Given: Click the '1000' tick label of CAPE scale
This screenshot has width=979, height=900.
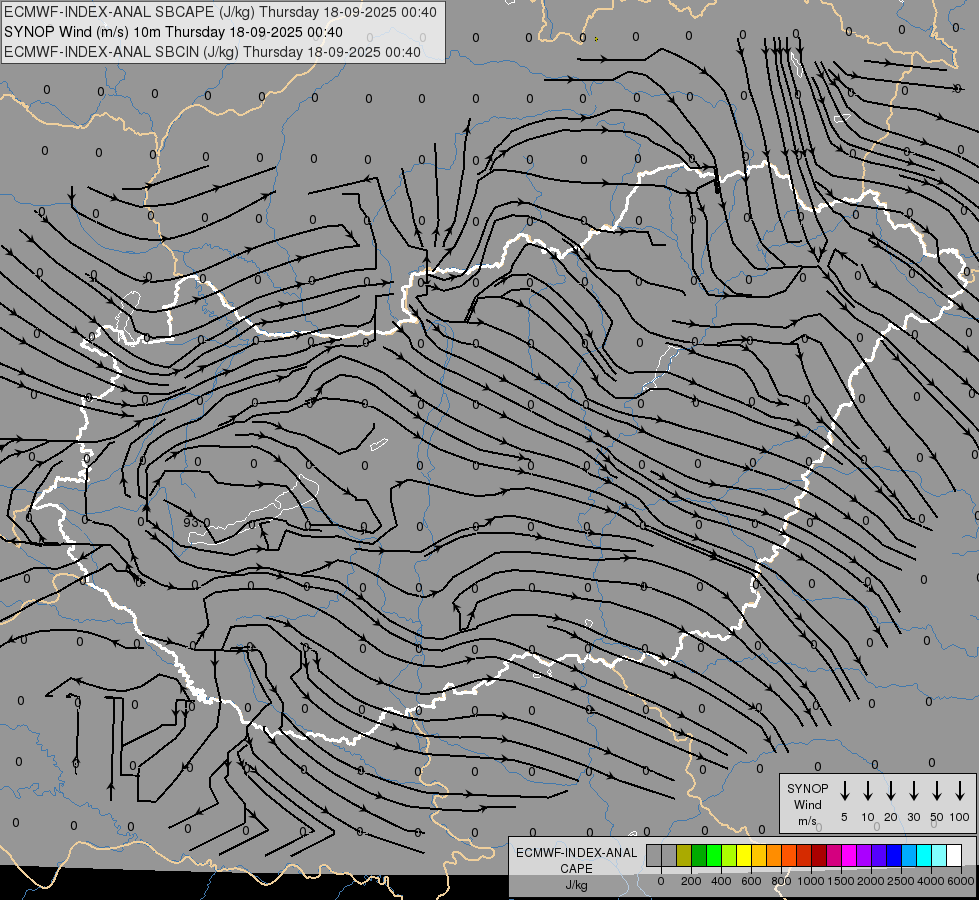Looking at the screenshot, I should click(x=810, y=881).
